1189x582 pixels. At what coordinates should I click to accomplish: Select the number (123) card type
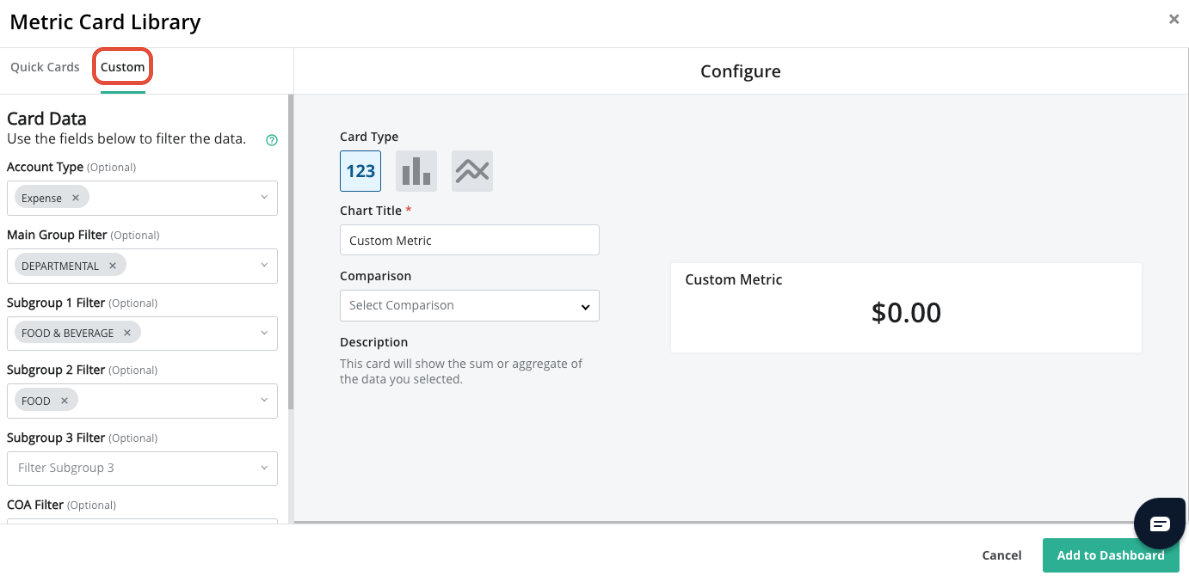[360, 171]
